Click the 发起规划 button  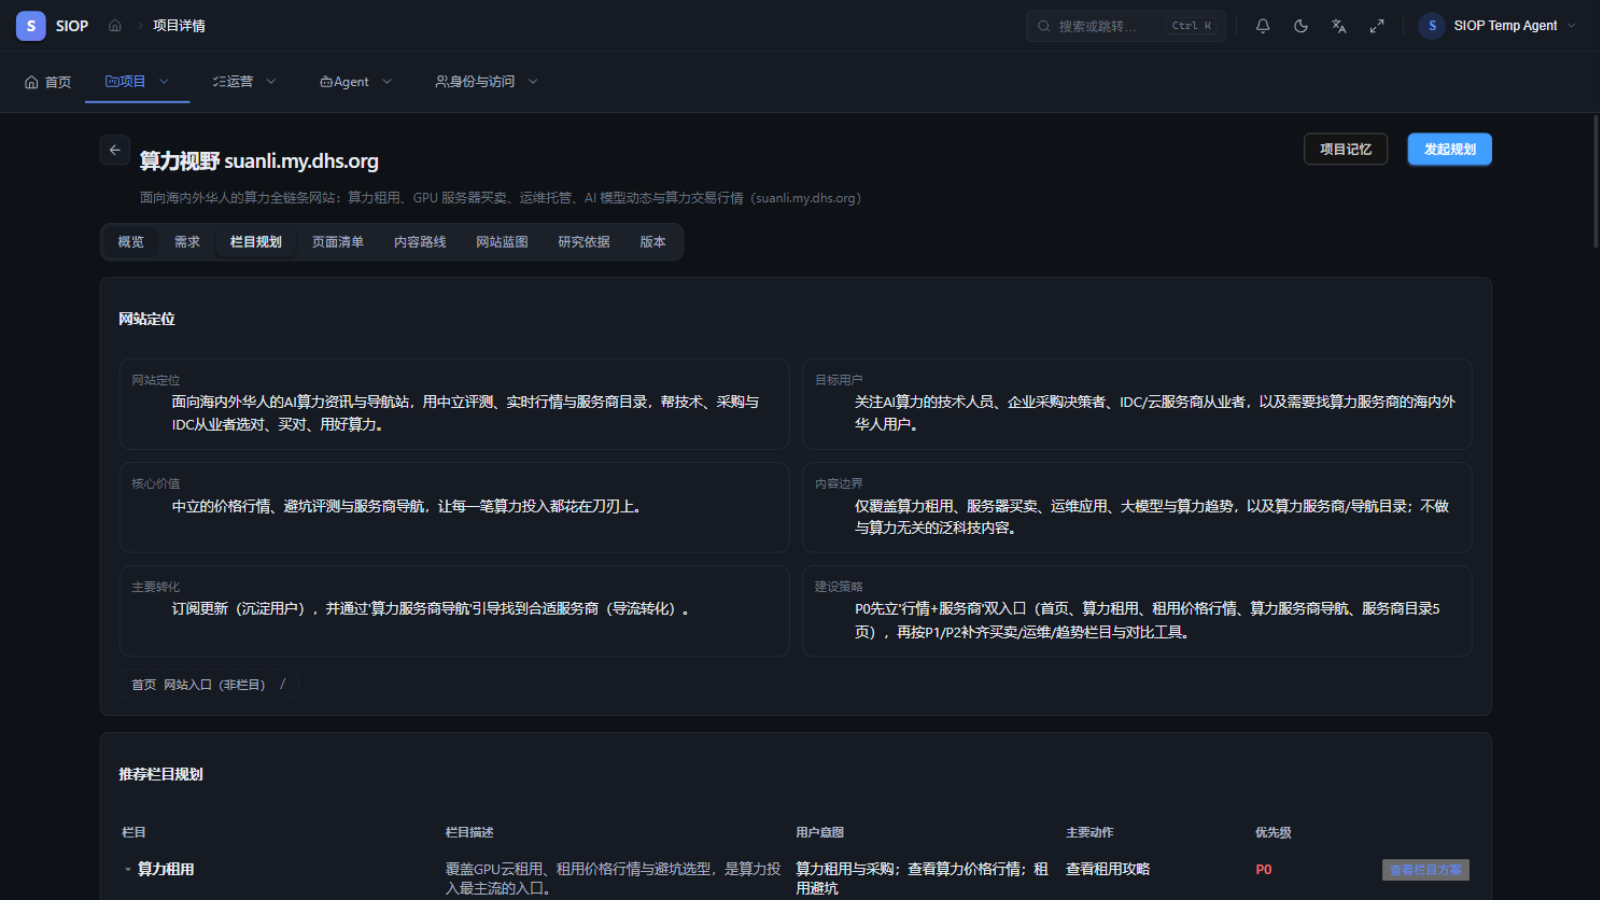tap(1450, 149)
